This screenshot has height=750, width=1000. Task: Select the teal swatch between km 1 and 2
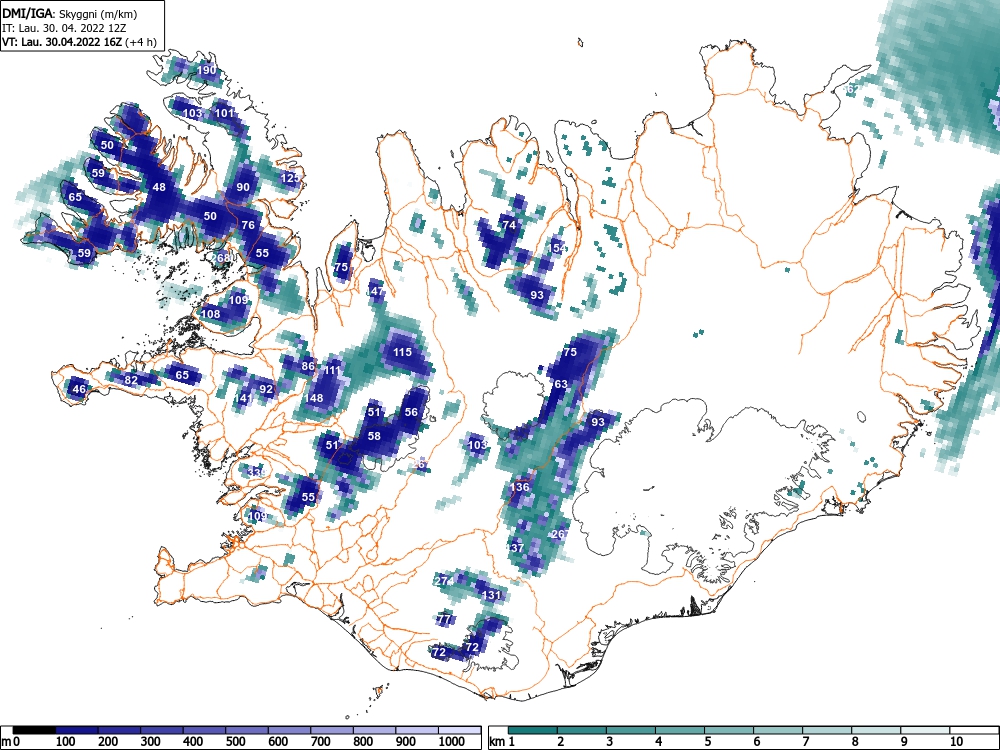[533, 730]
